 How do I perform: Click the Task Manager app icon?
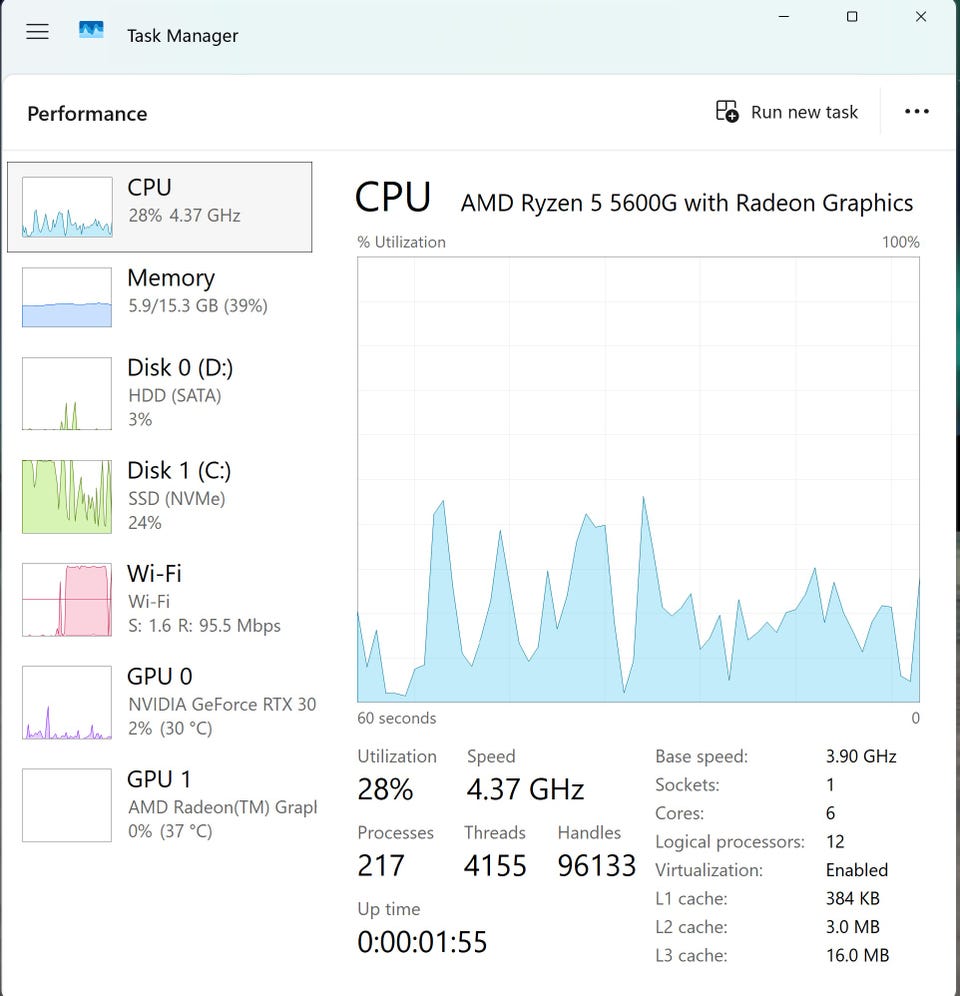(x=91, y=30)
